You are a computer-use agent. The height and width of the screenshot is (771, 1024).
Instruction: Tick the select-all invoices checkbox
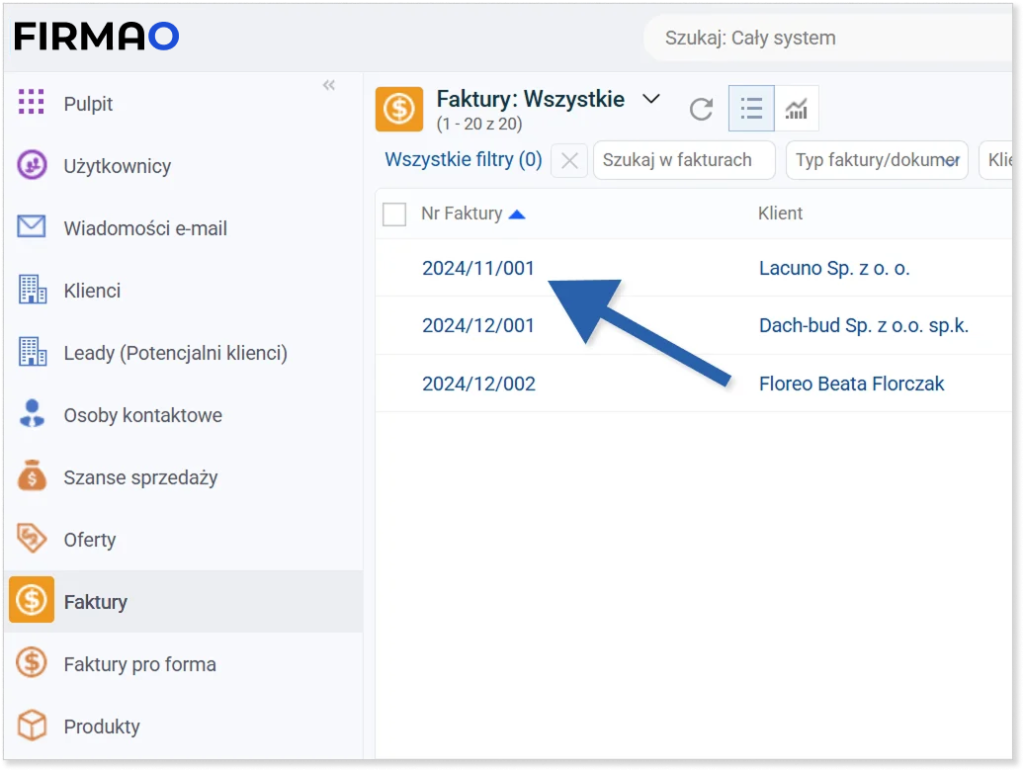(395, 214)
